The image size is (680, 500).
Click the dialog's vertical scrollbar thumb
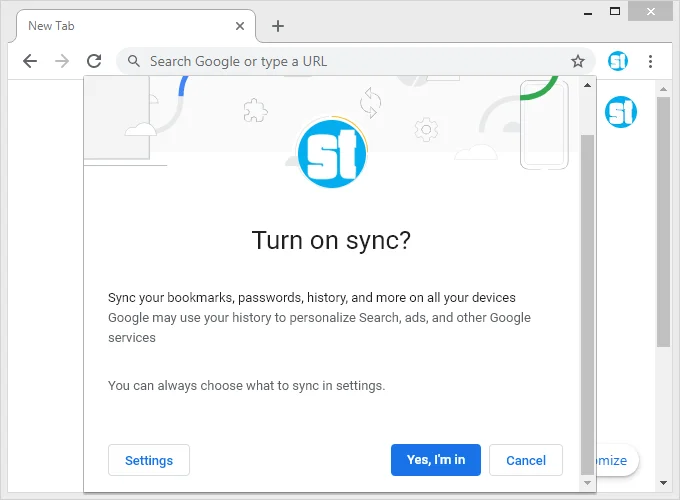587,305
